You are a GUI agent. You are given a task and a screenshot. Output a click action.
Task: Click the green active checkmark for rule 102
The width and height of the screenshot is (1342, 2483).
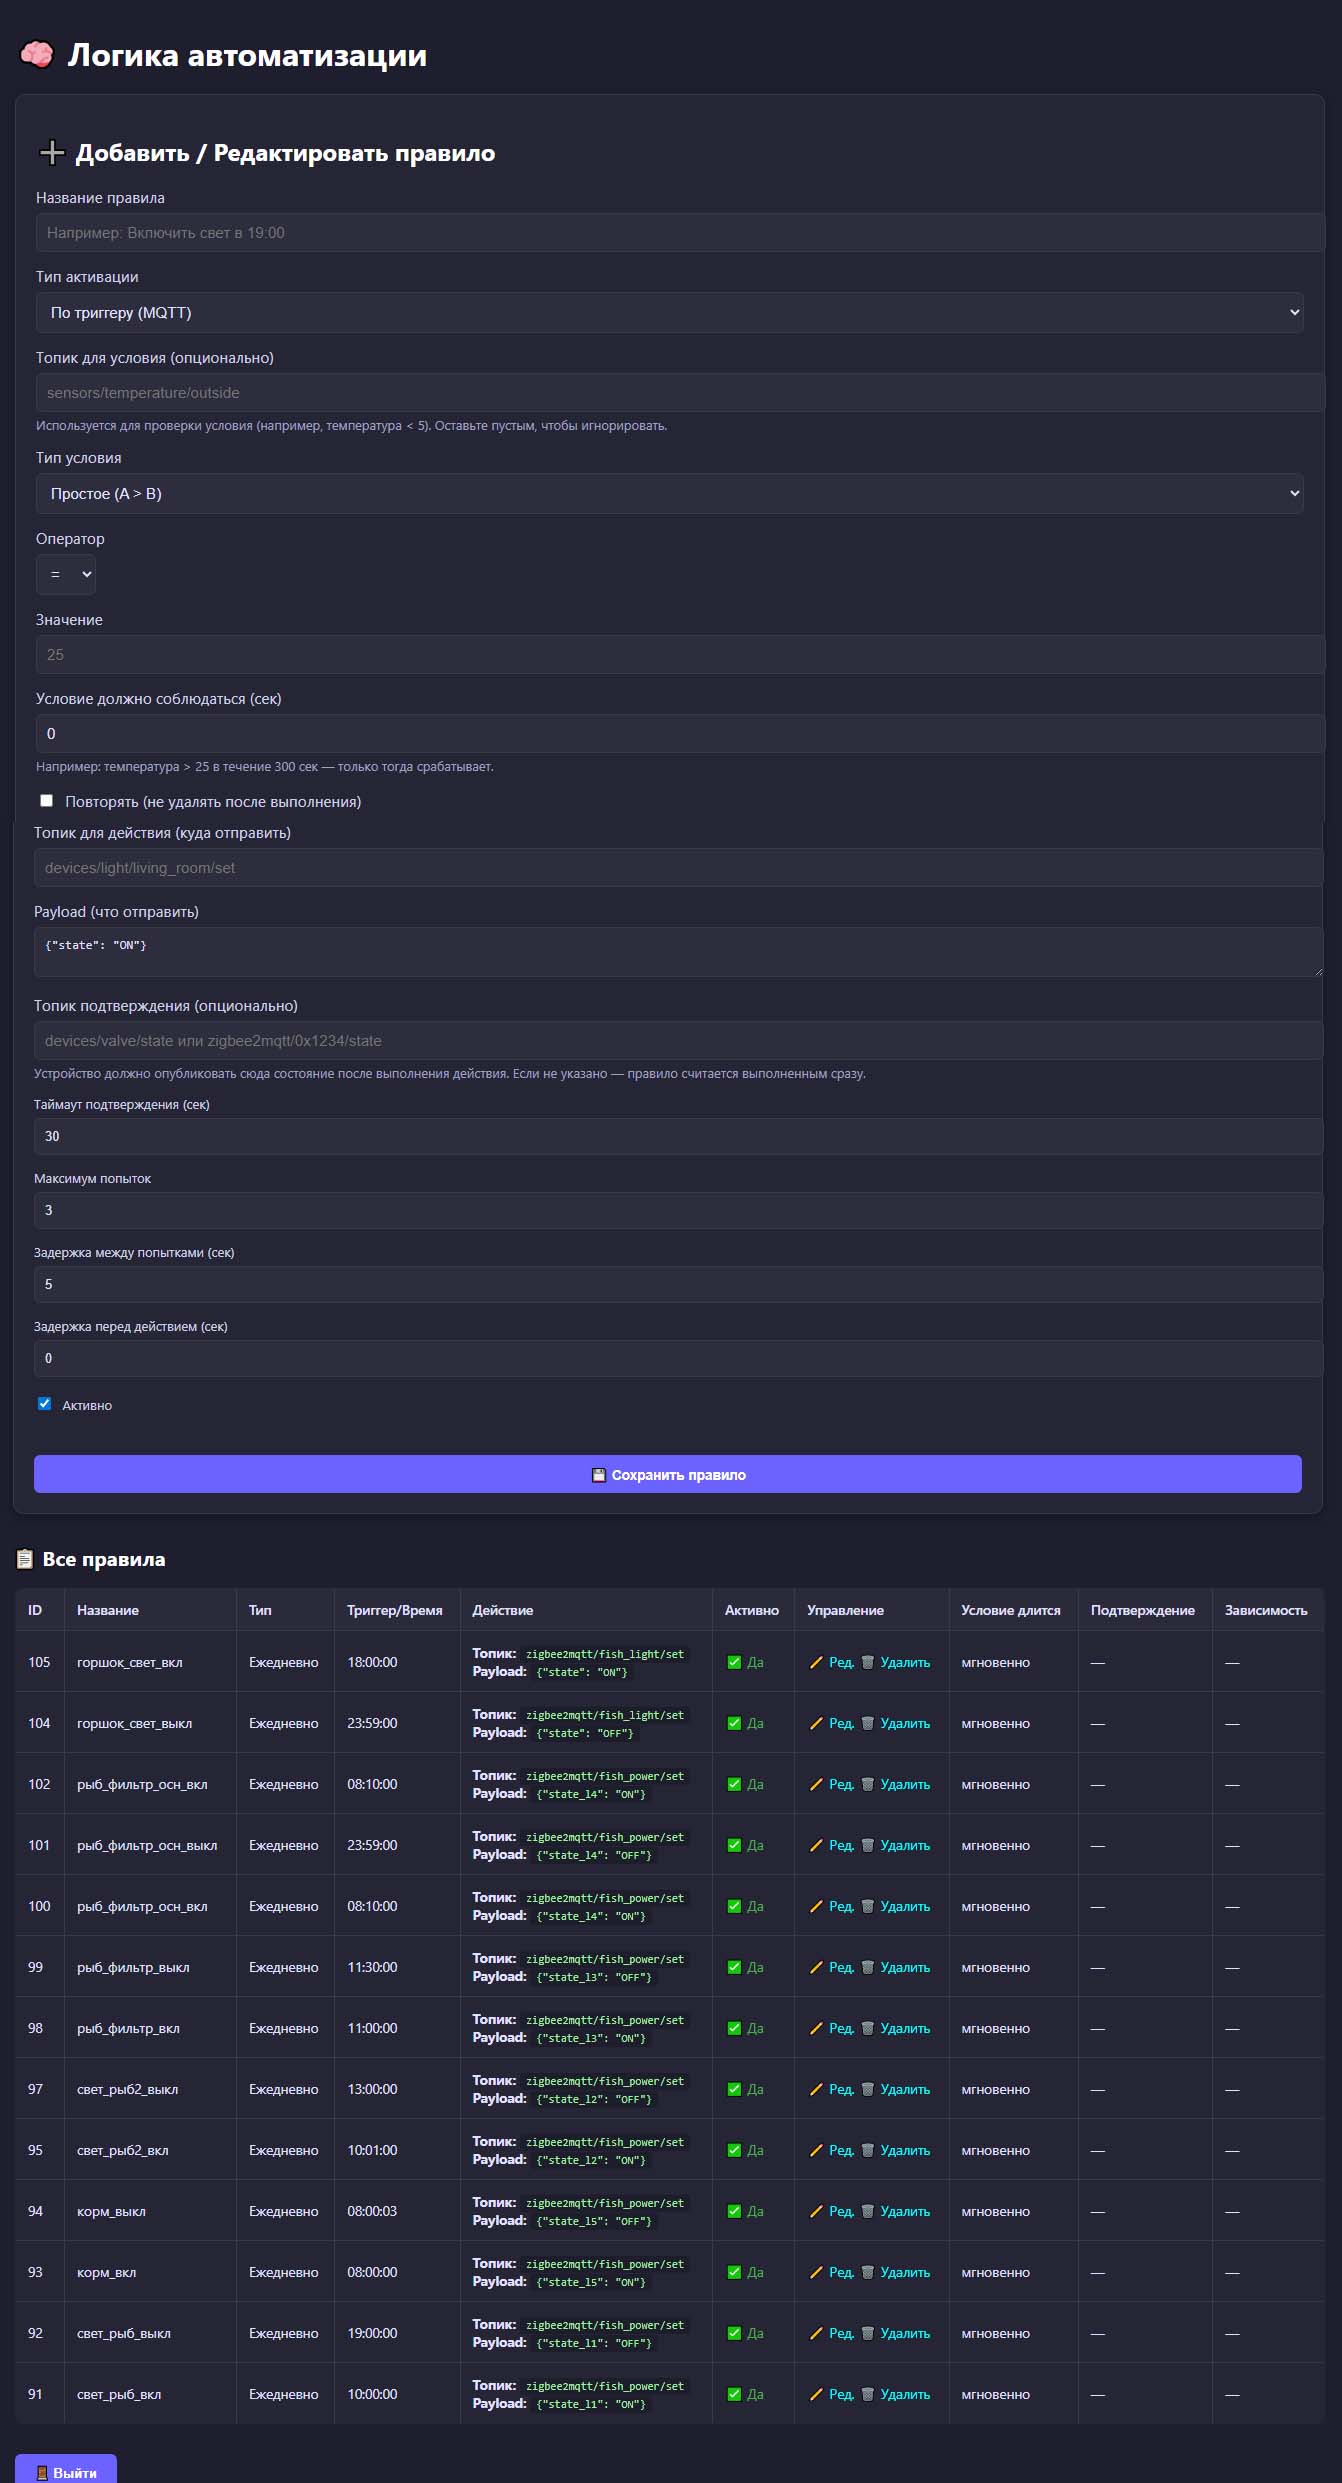coord(734,1784)
